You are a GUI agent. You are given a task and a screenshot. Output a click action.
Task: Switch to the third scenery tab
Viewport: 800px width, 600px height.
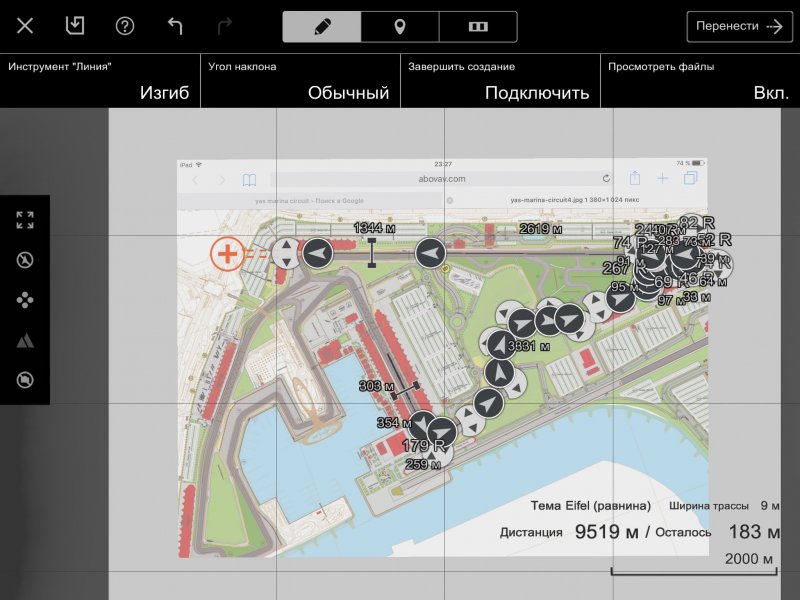tap(478, 27)
